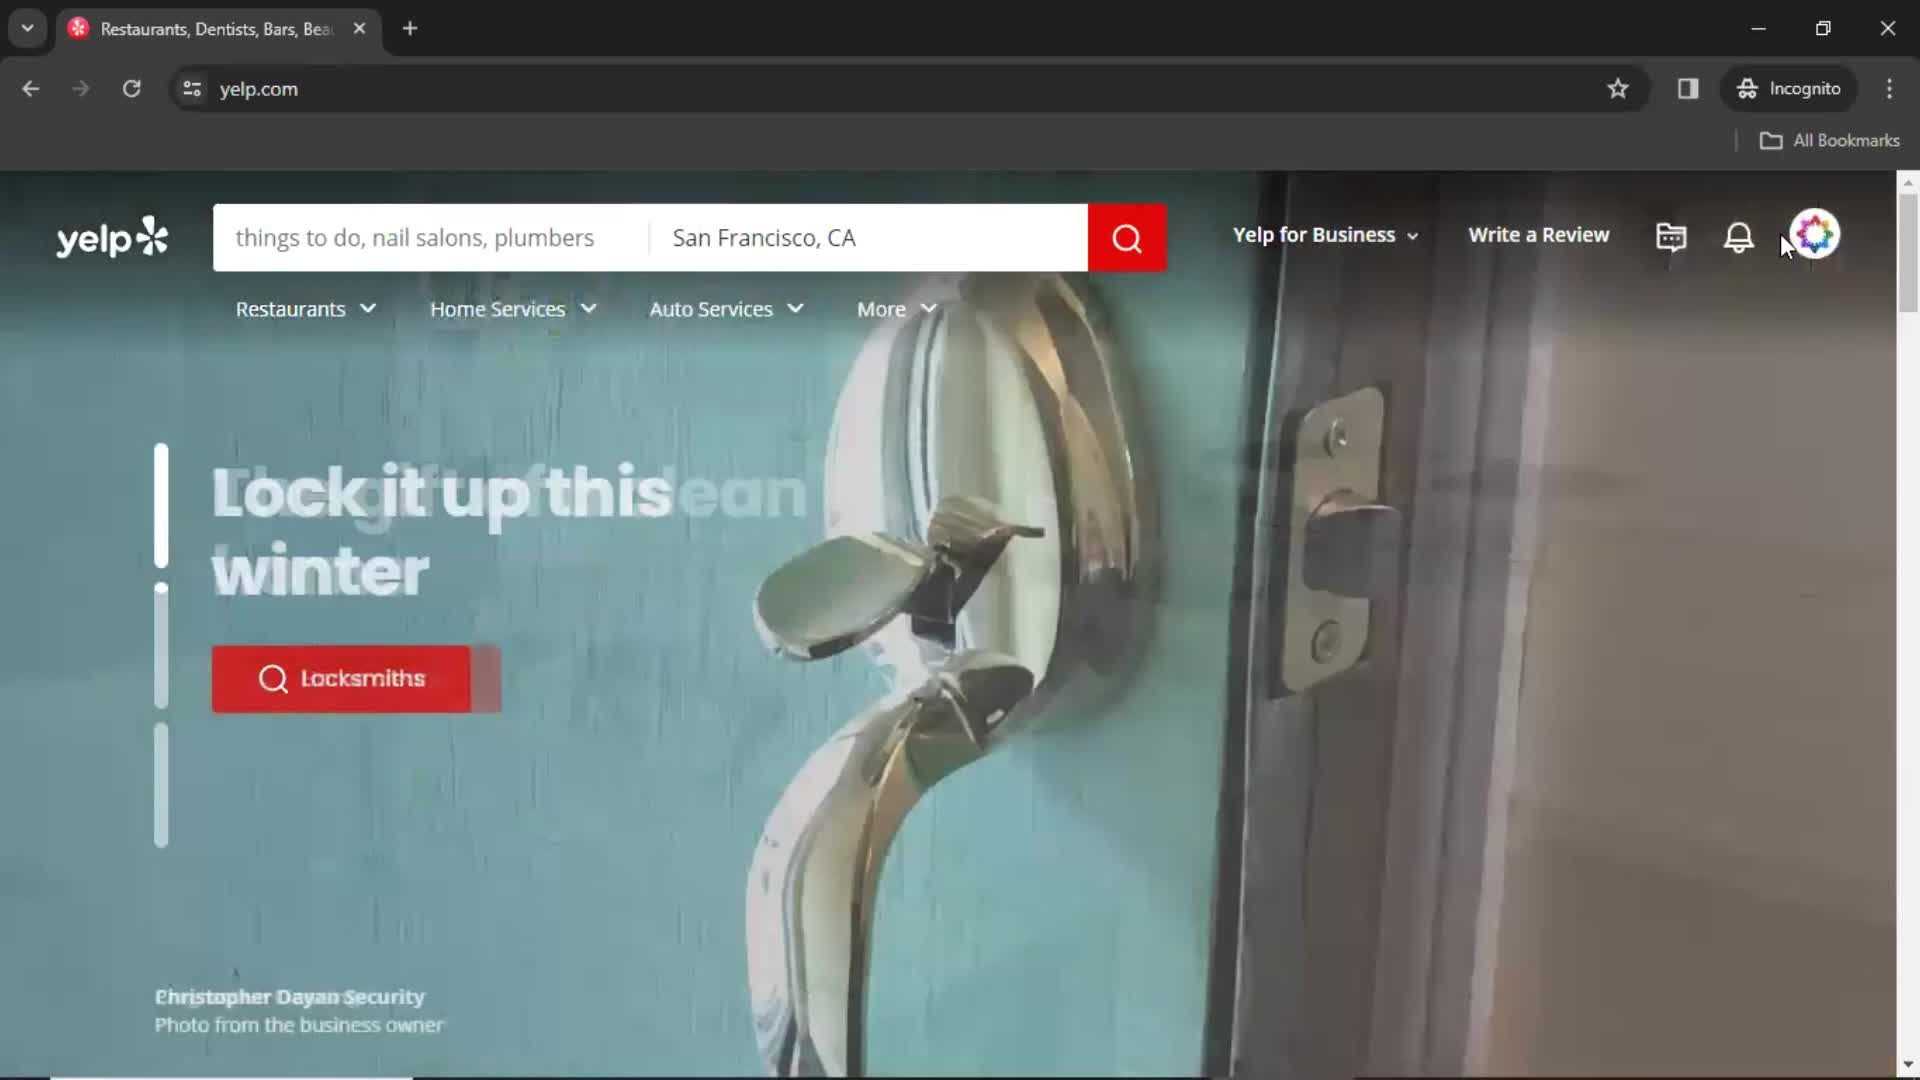Screen dimensions: 1920x1080
Task: Click the bookmarks/saved icon
Action: (x=1672, y=235)
